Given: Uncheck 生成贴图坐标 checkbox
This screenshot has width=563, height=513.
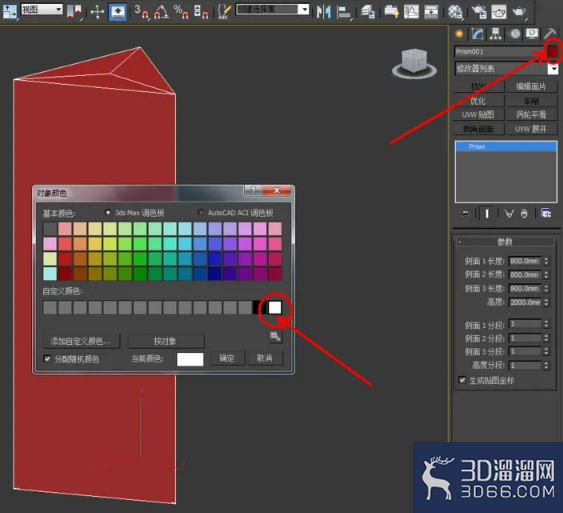Looking at the screenshot, I should coord(462,379).
